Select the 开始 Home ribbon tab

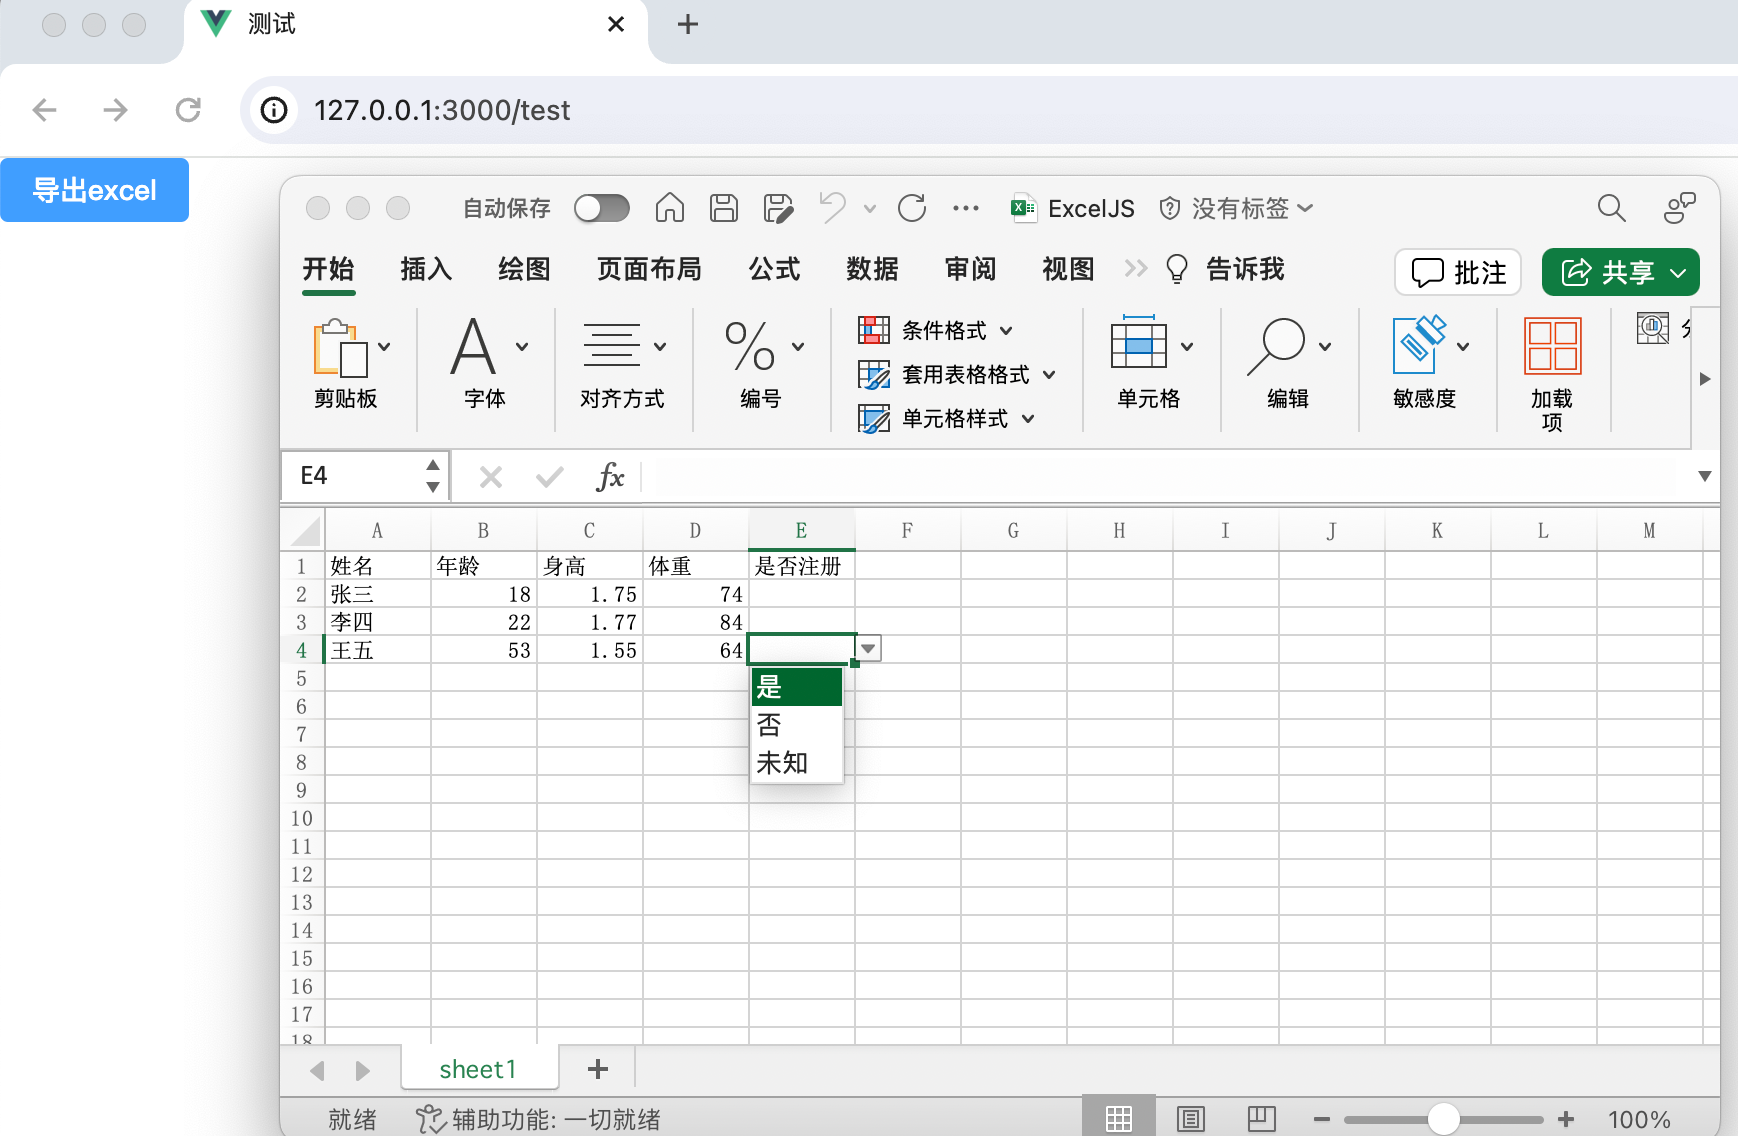tap(329, 269)
